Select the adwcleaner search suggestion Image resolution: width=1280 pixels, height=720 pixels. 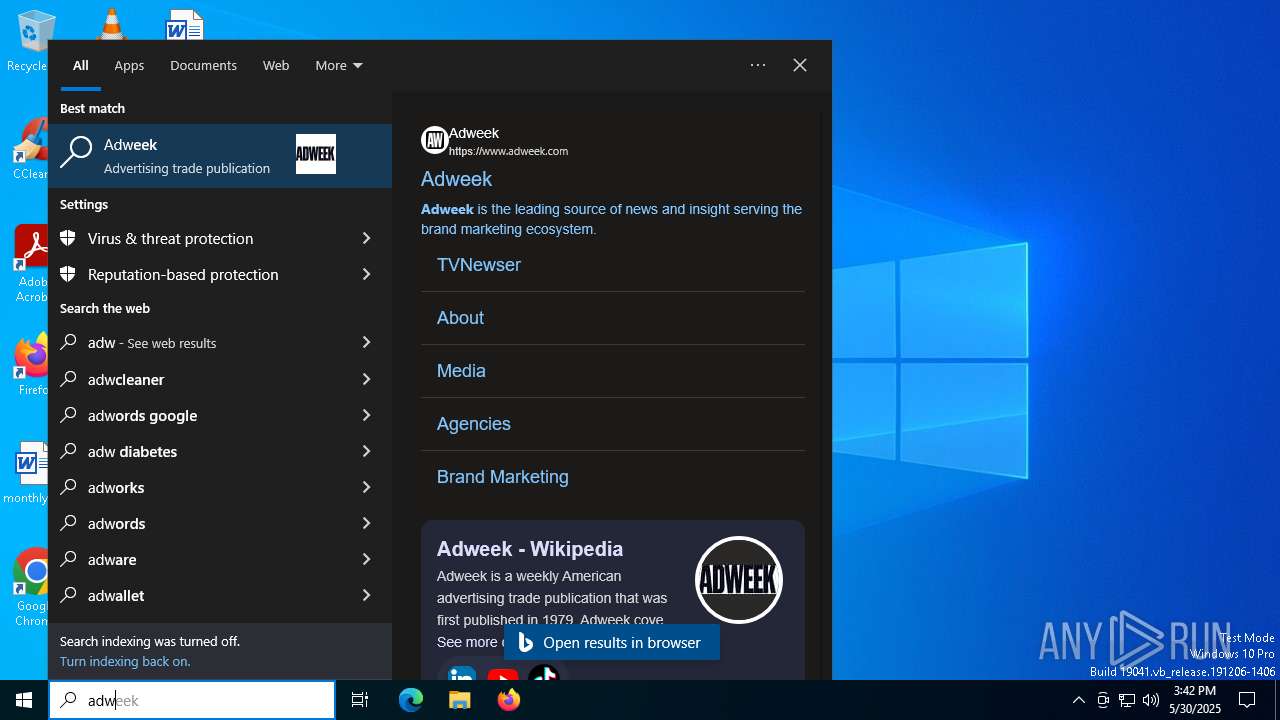tap(220, 379)
